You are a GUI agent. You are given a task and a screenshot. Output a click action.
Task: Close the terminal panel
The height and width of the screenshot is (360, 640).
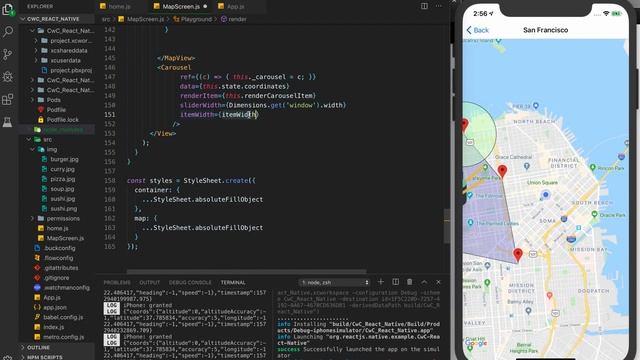click(x=438, y=282)
